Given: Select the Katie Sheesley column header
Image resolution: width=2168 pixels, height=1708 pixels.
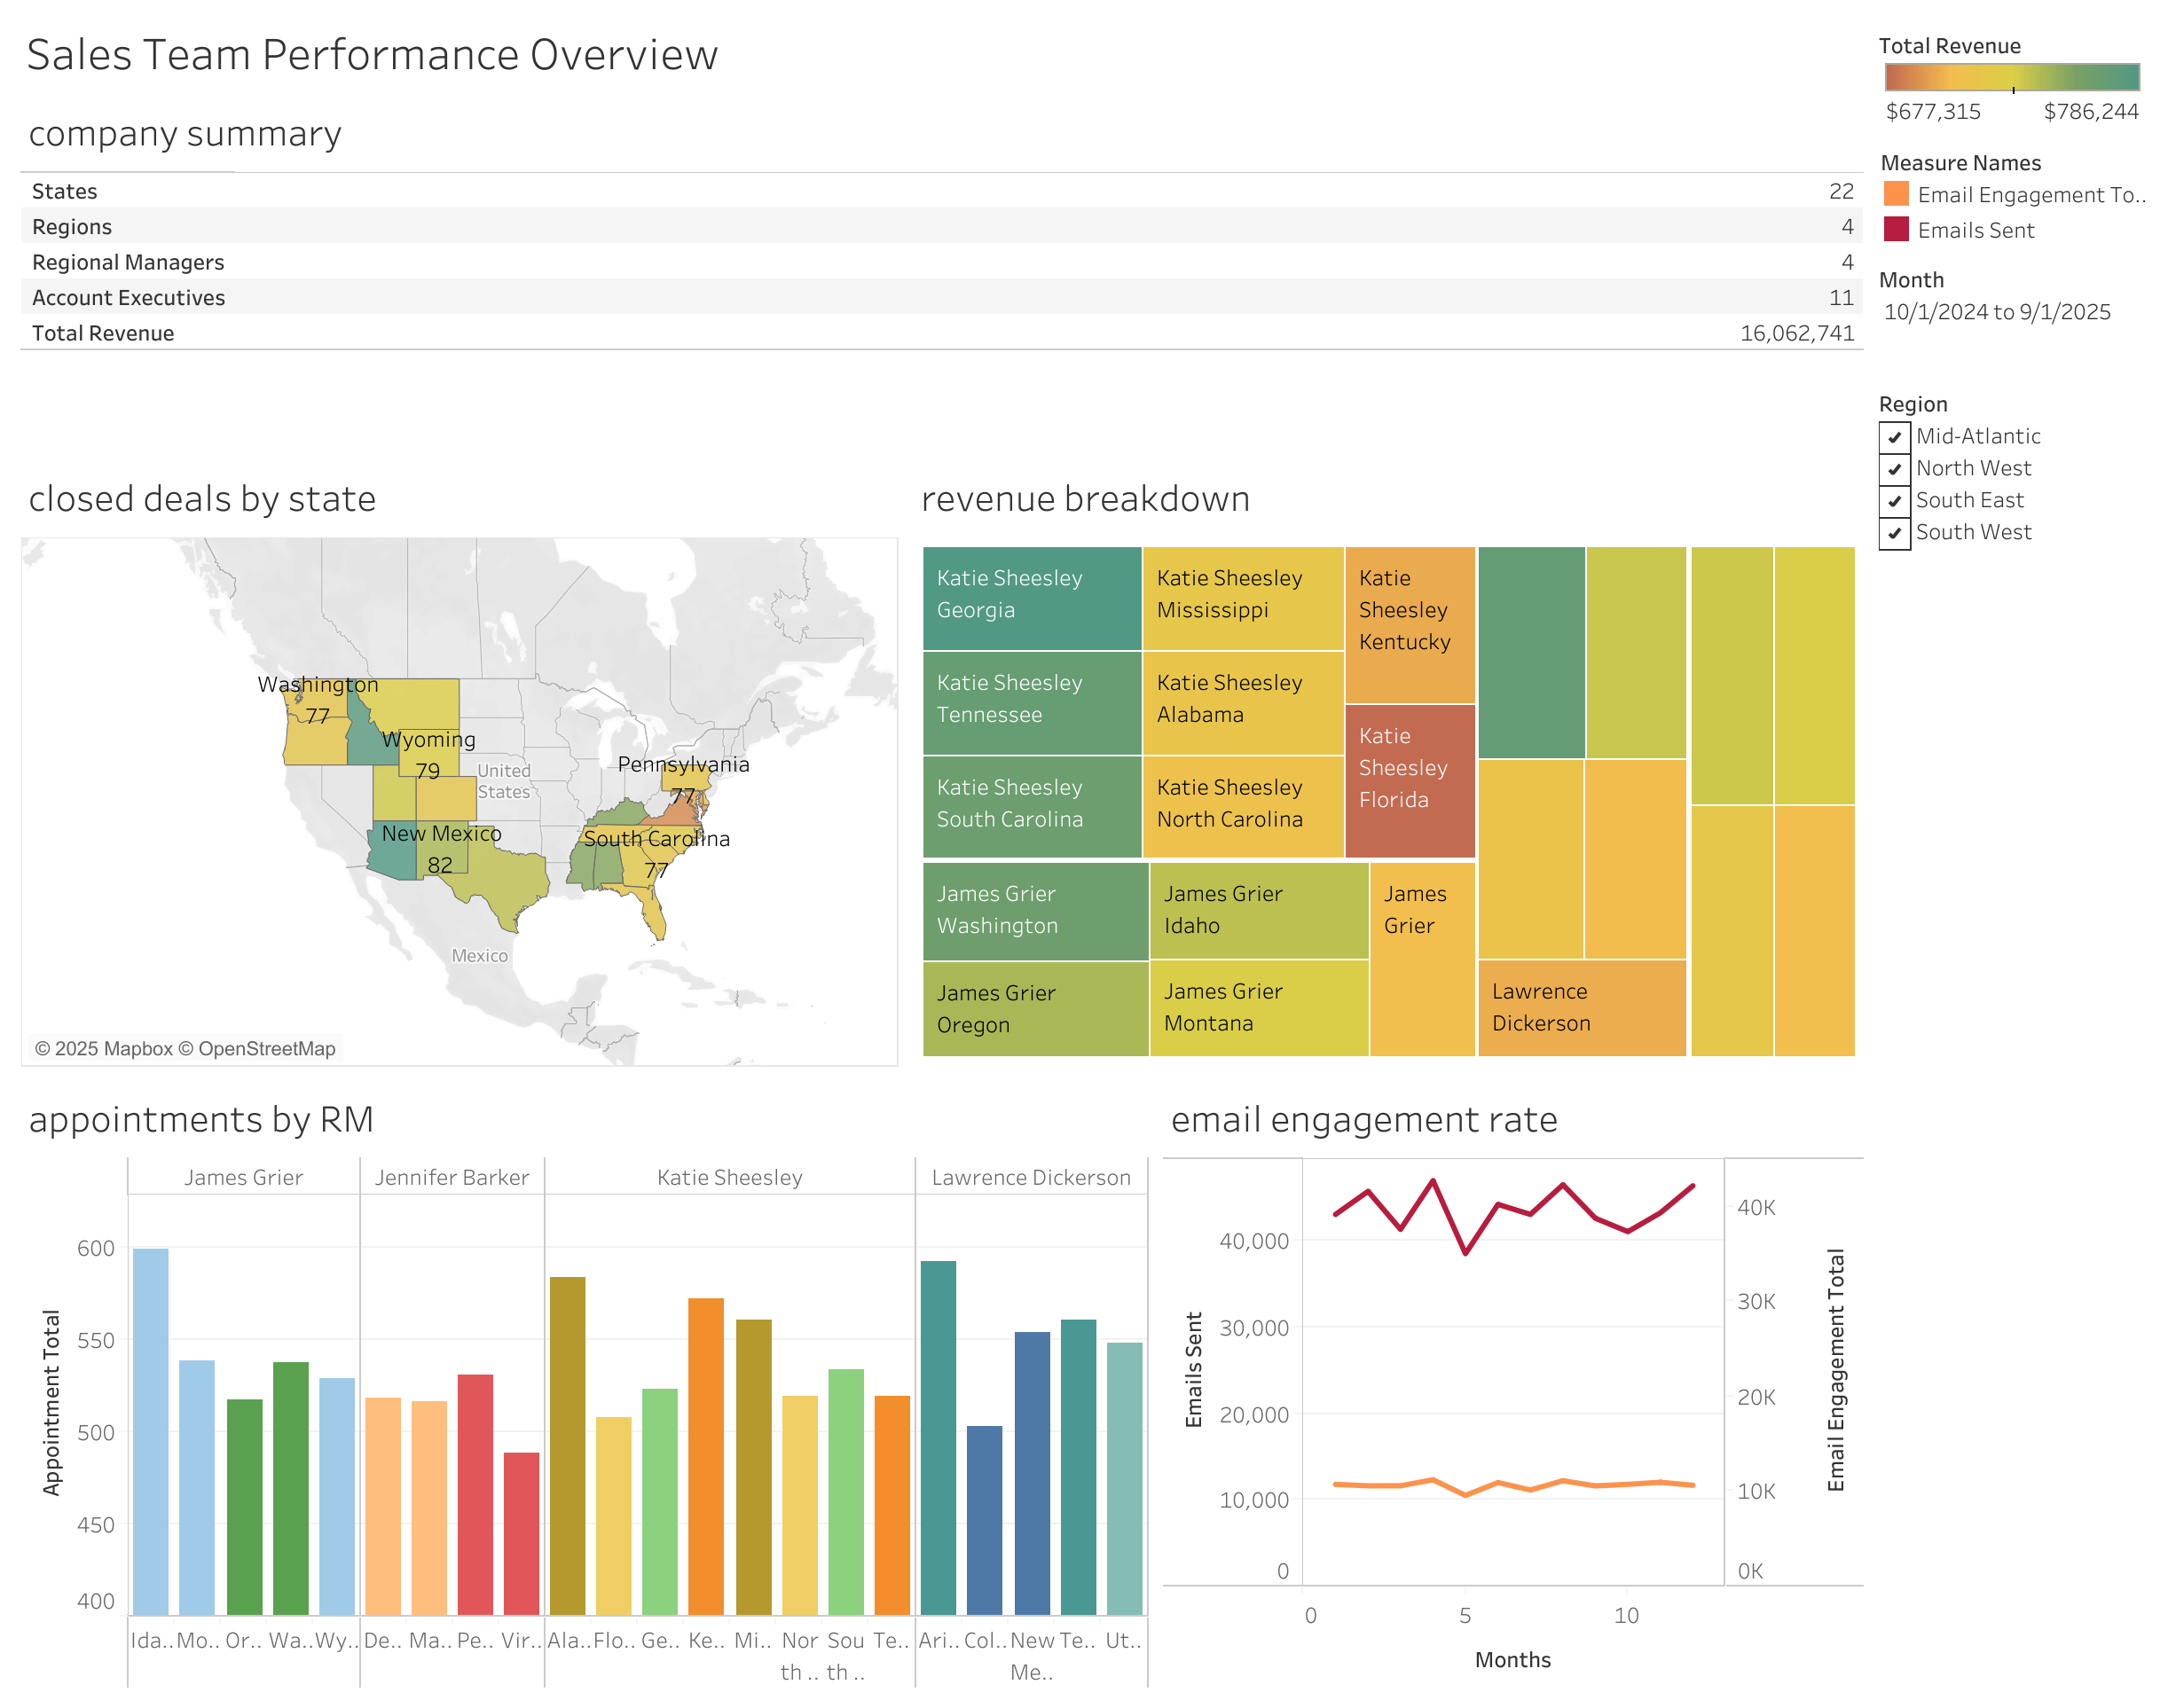Looking at the screenshot, I should [x=729, y=1177].
